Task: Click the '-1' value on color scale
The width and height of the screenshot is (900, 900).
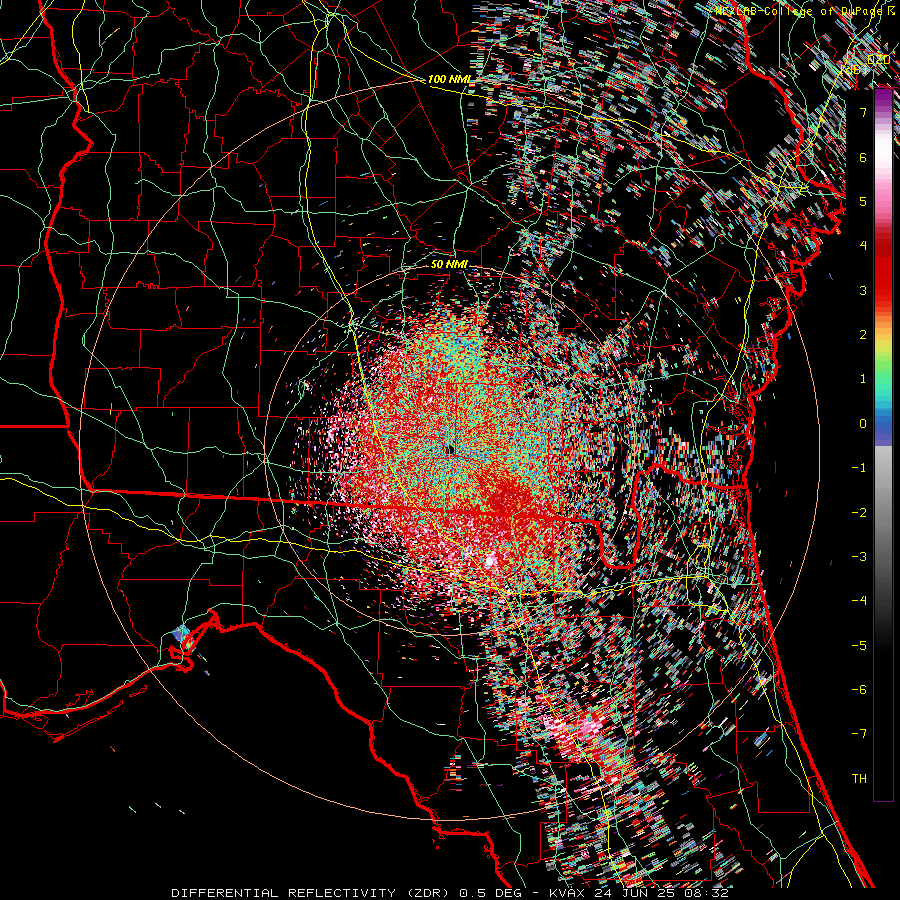Action: tap(859, 468)
